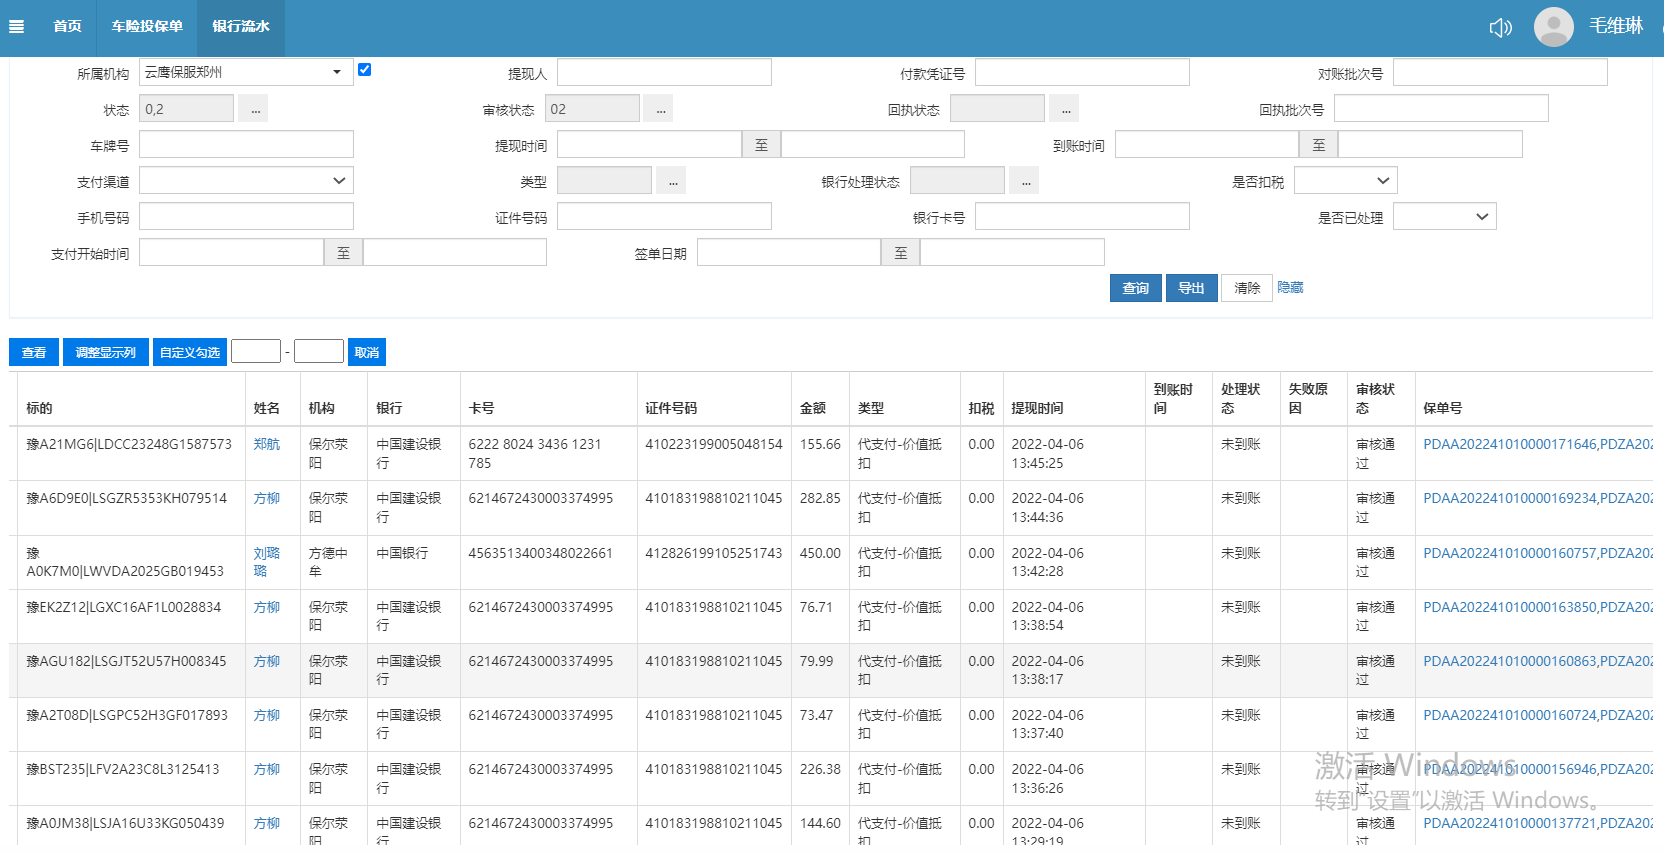
Task: Expand the 支付渠道 dropdown
Action: tap(246, 181)
